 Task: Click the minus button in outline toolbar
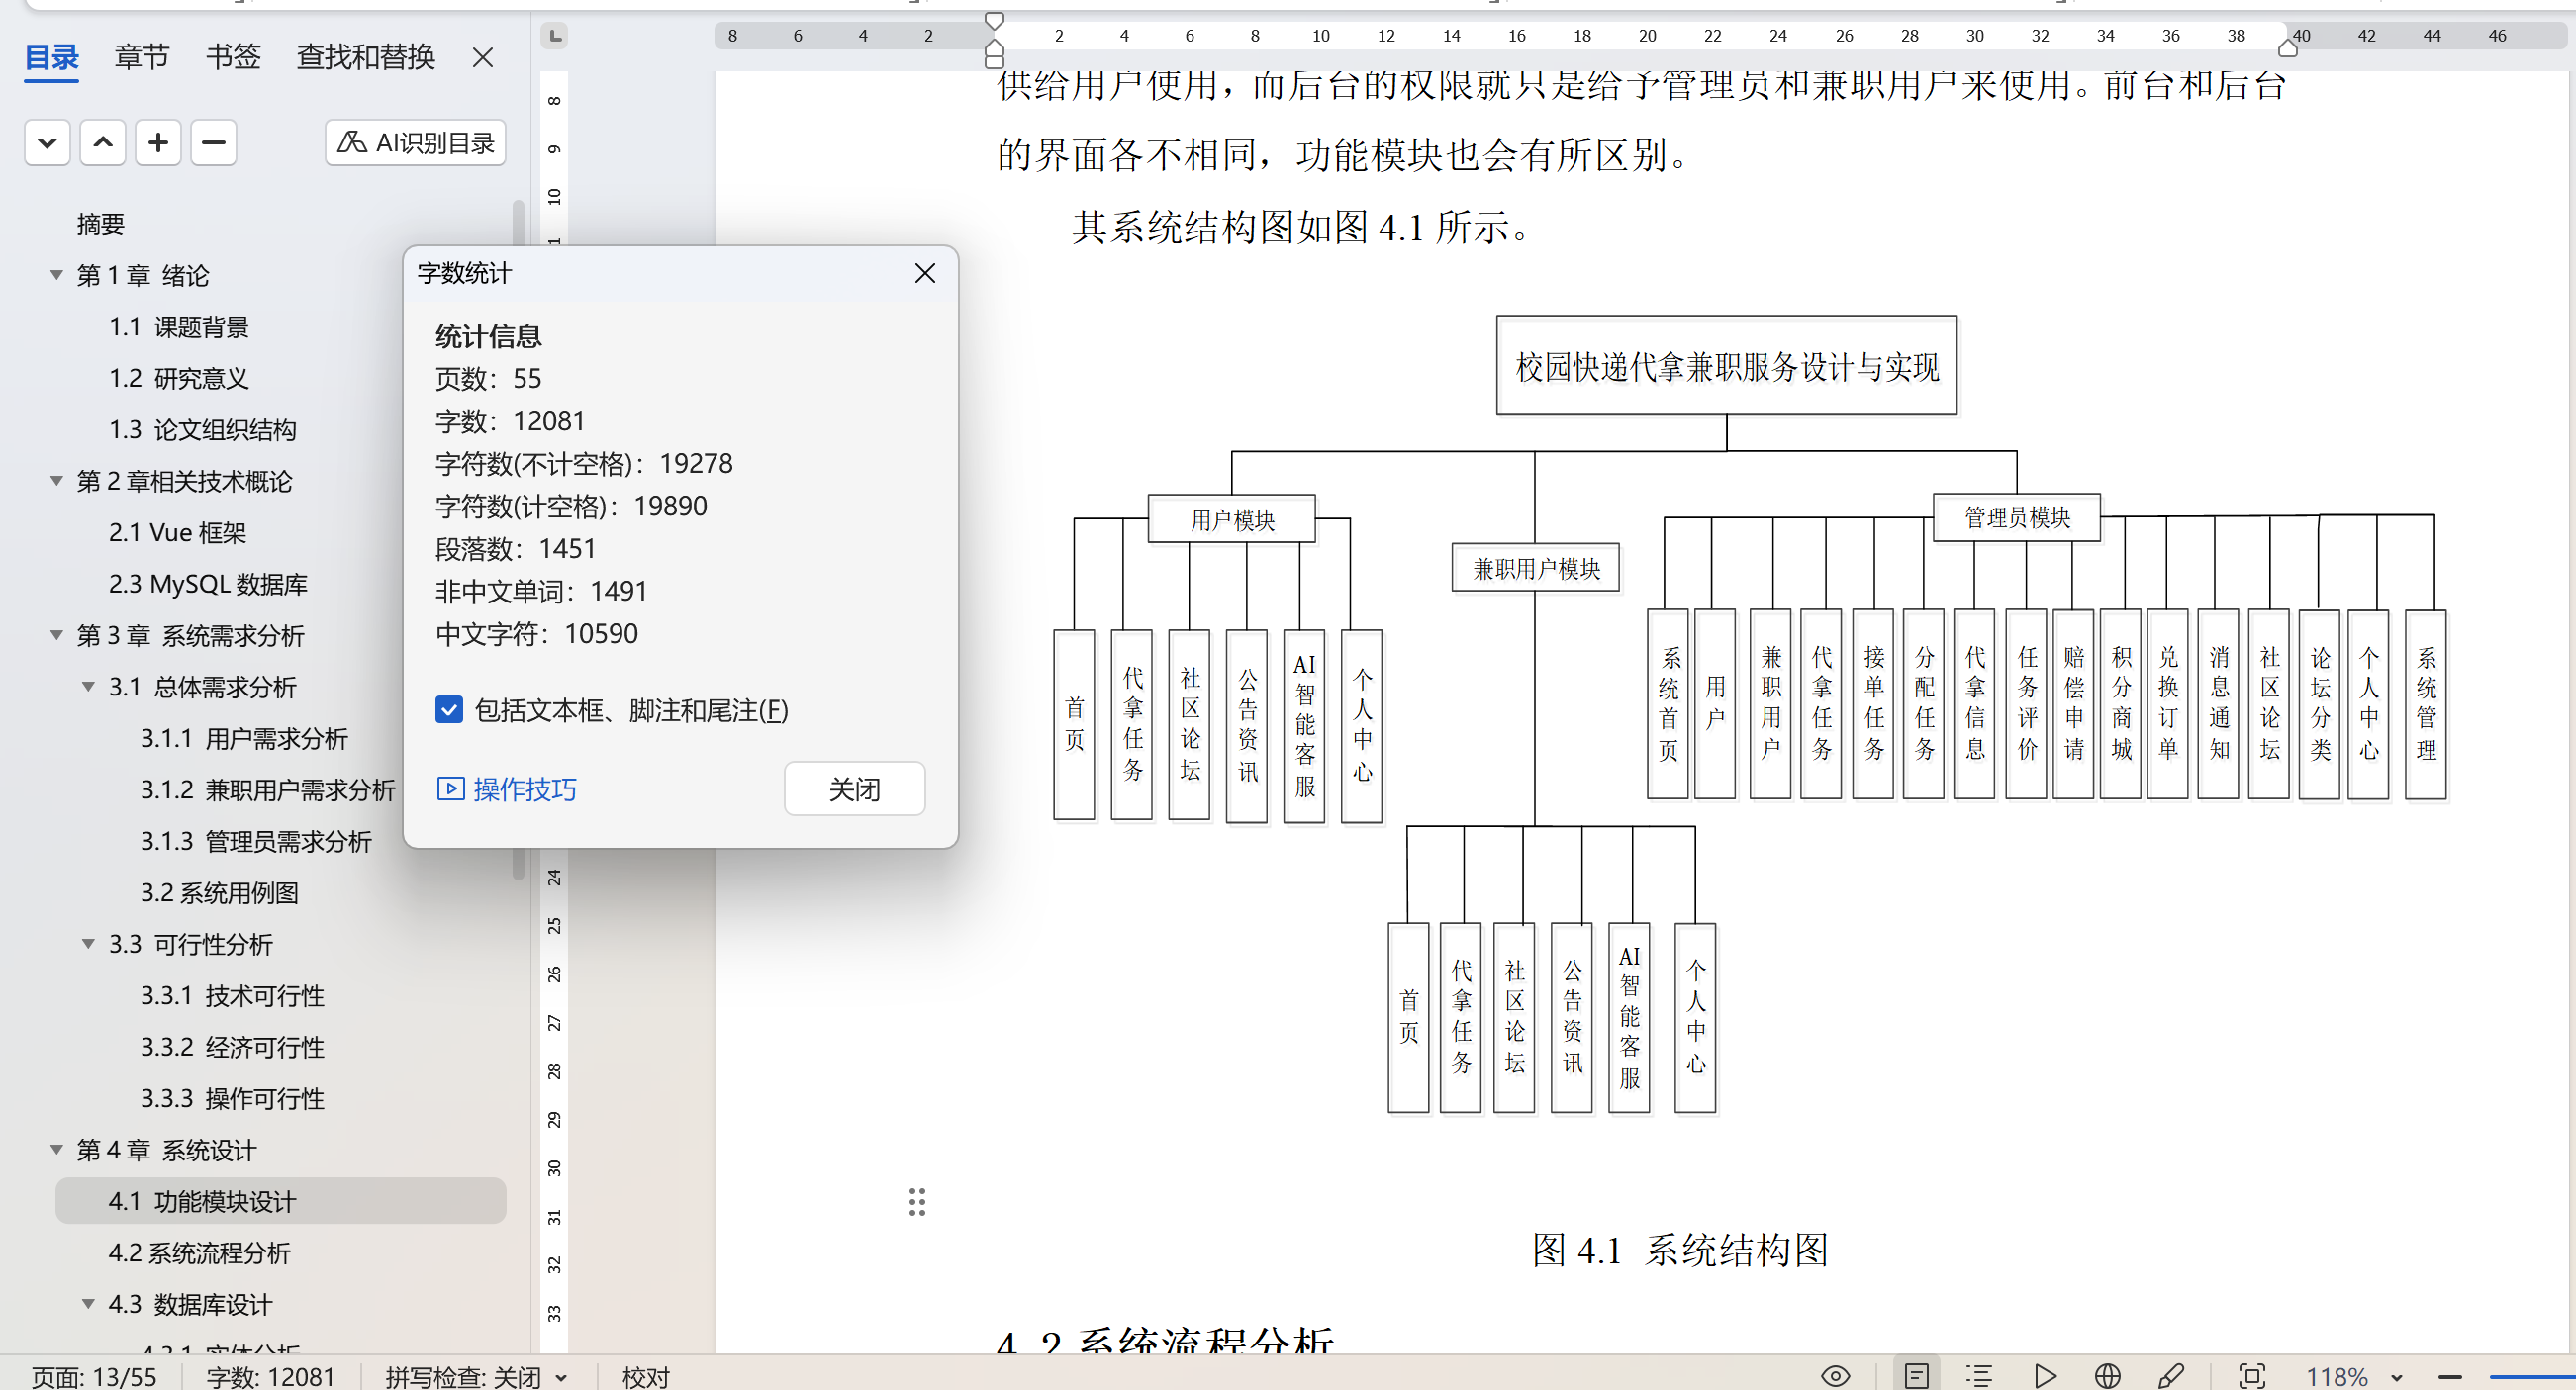pos(213,143)
